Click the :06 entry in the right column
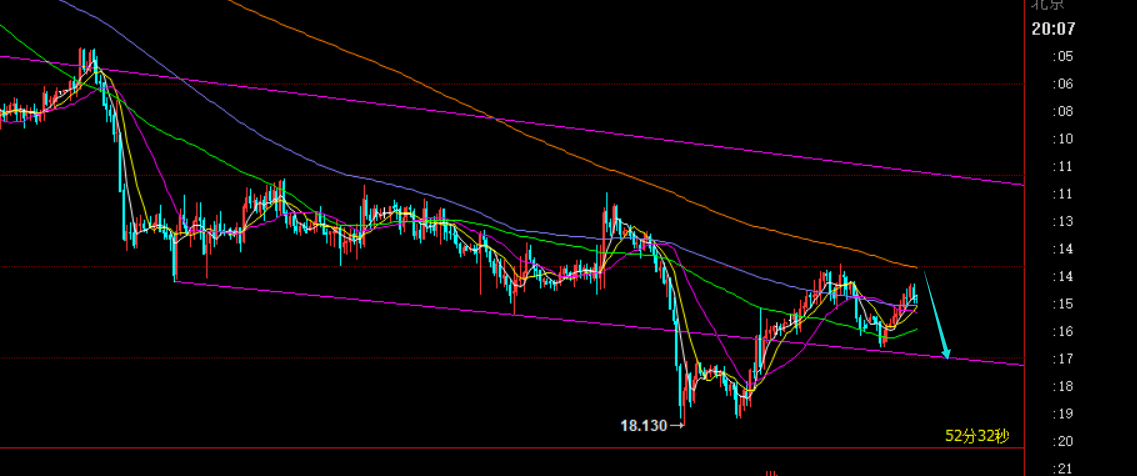The image size is (1137, 476). point(1063,84)
